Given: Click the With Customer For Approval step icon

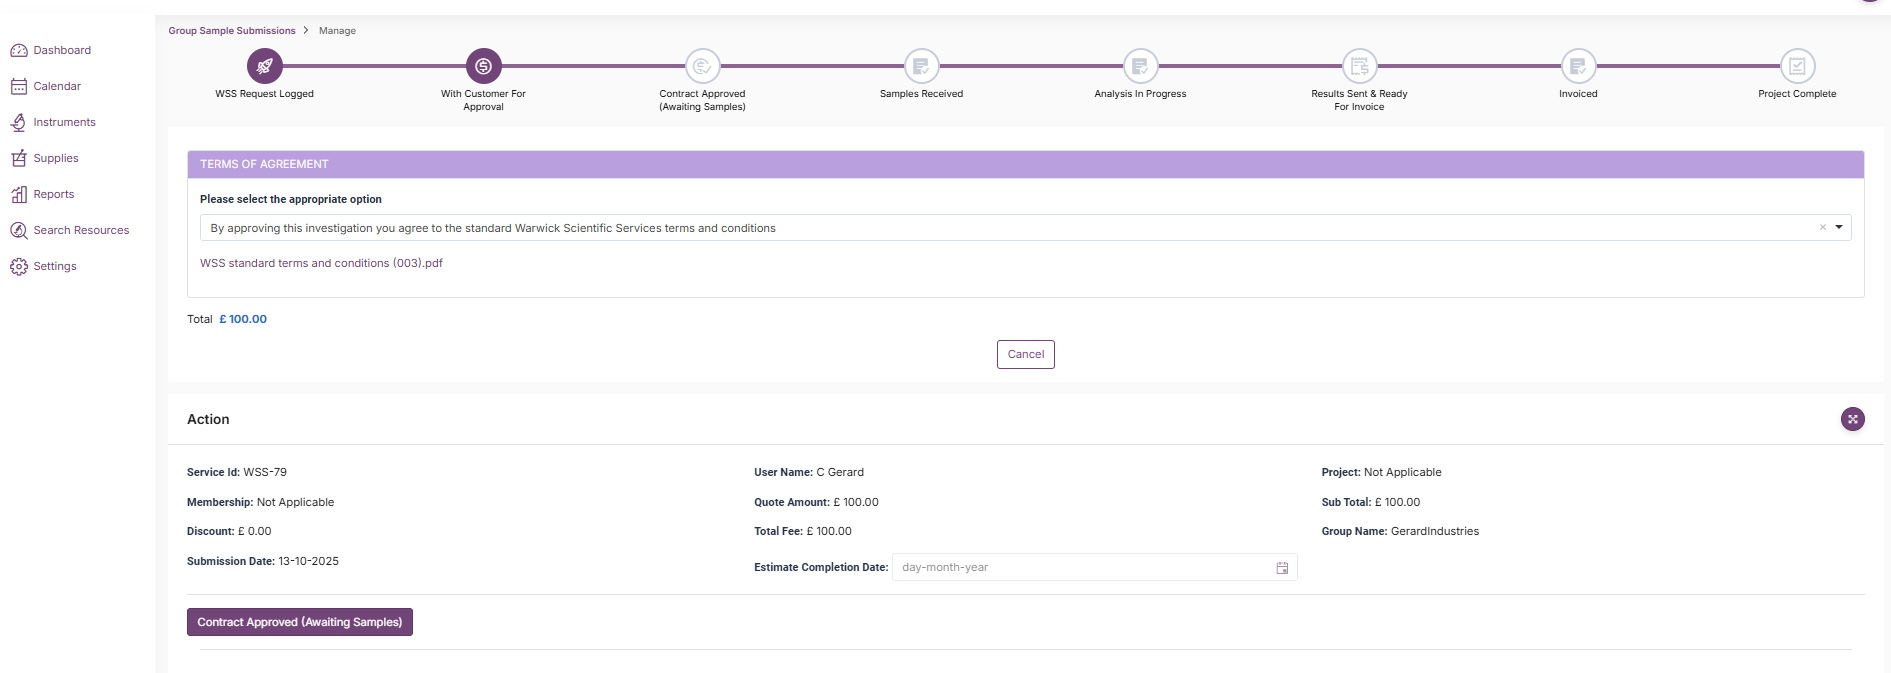Looking at the screenshot, I should point(483,66).
